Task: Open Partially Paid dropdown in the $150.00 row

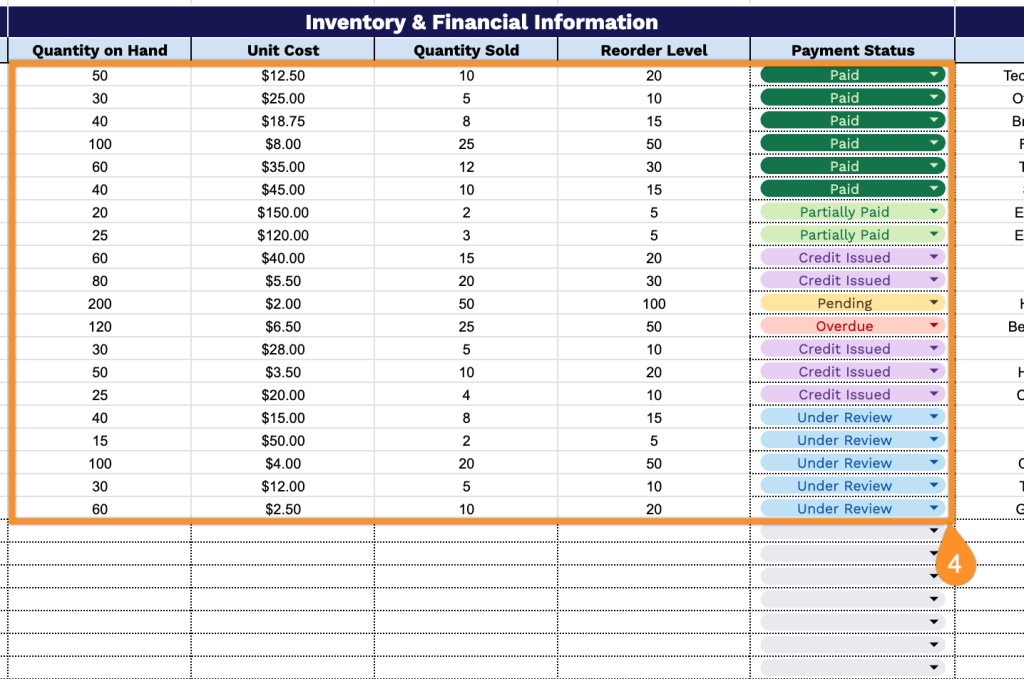Action: point(934,212)
